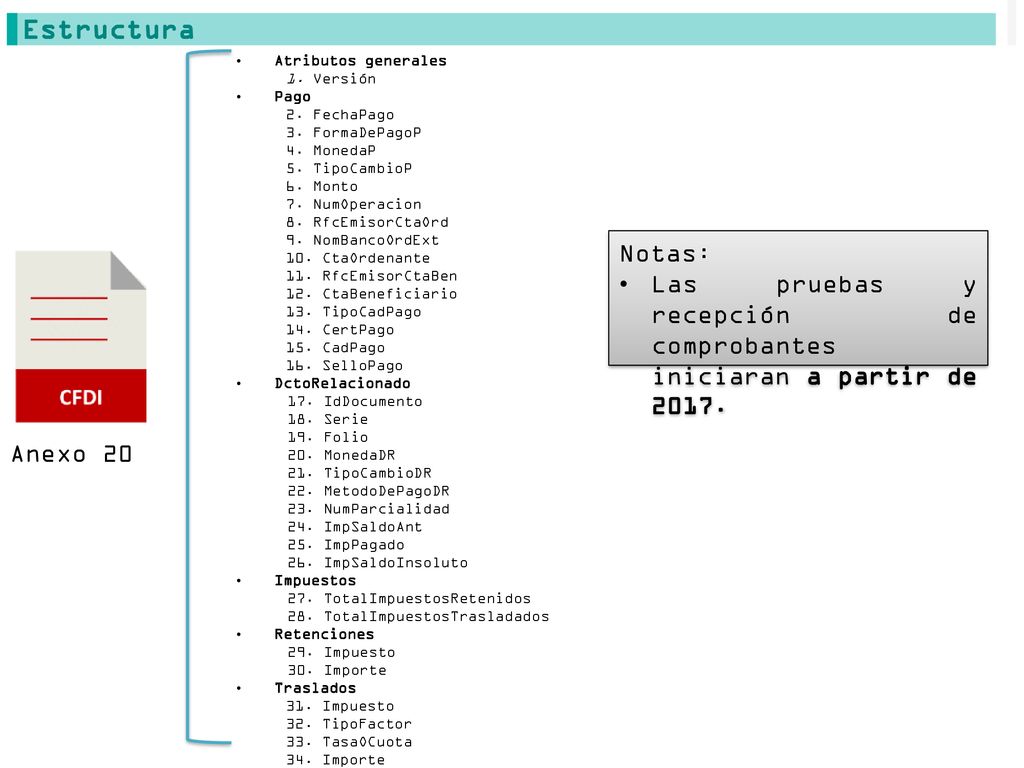
Task: Click the Notas: label in gray box
Action: 664,253
